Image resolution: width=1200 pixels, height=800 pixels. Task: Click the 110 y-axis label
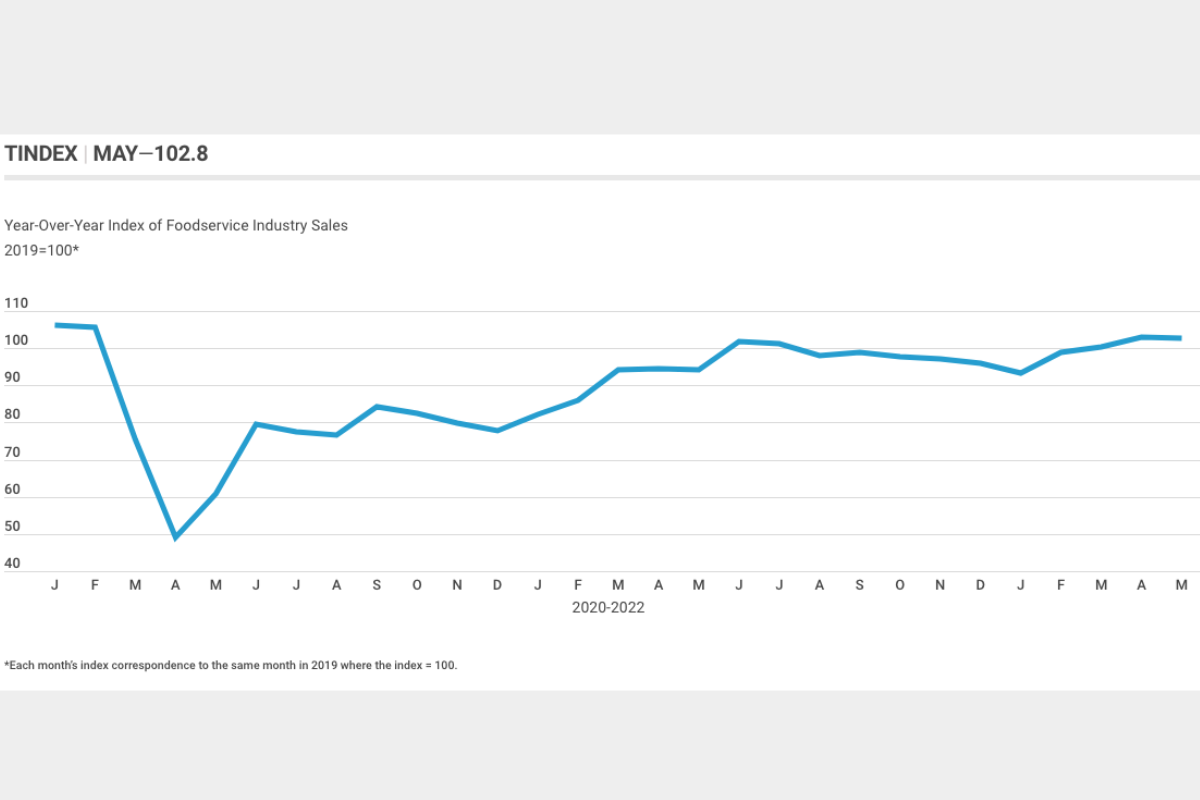(16, 304)
